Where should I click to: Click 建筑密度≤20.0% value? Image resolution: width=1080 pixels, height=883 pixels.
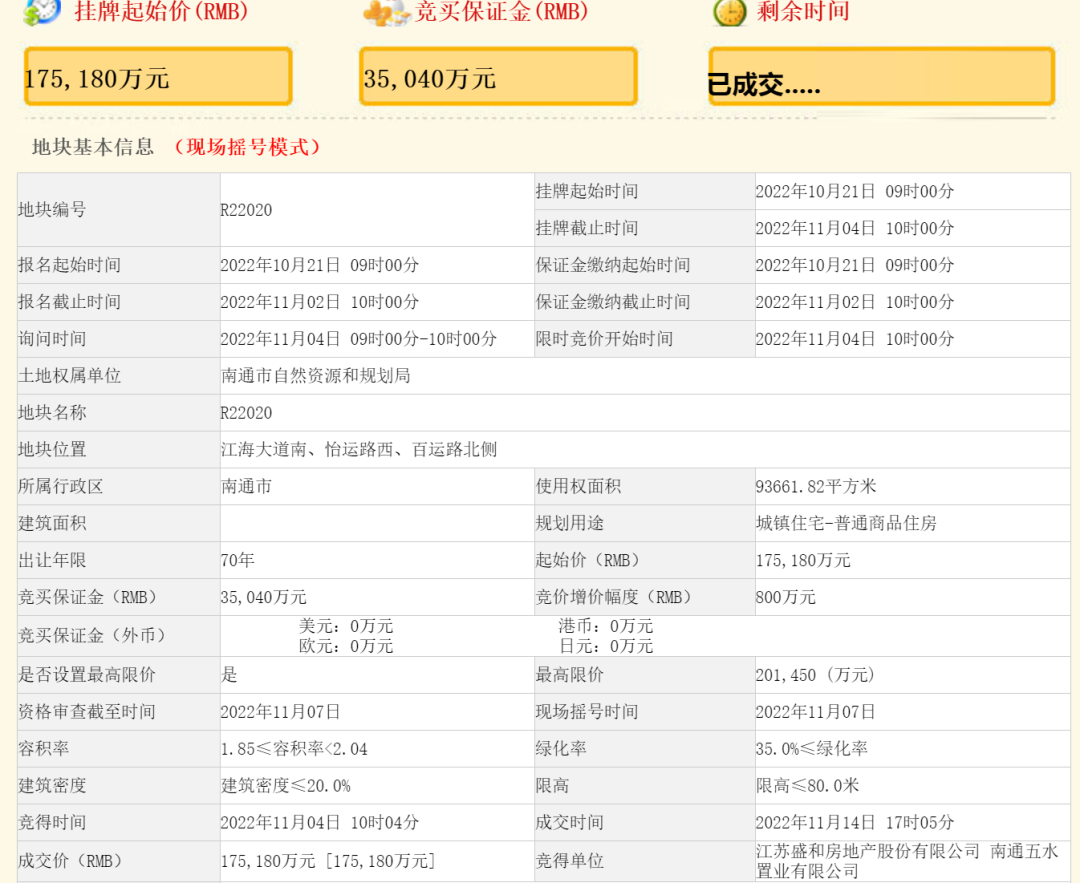[x=286, y=786]
